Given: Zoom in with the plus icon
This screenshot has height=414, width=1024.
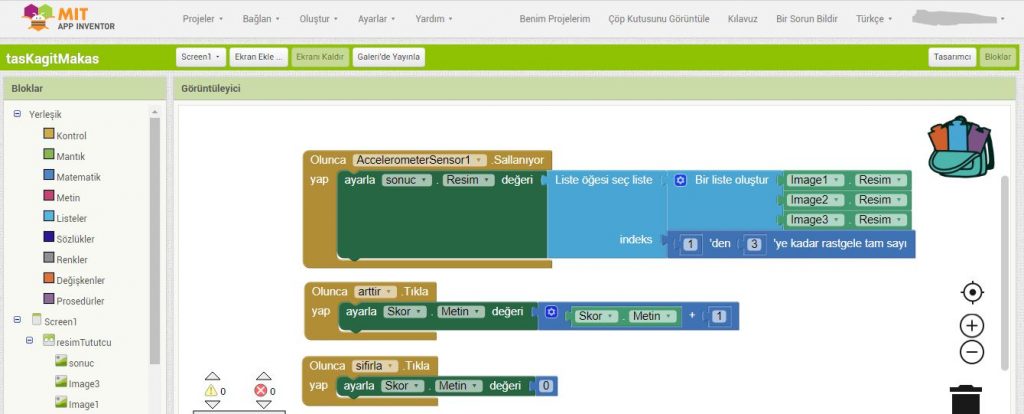Looking at the screenshot, I should [x=971, y=325].
